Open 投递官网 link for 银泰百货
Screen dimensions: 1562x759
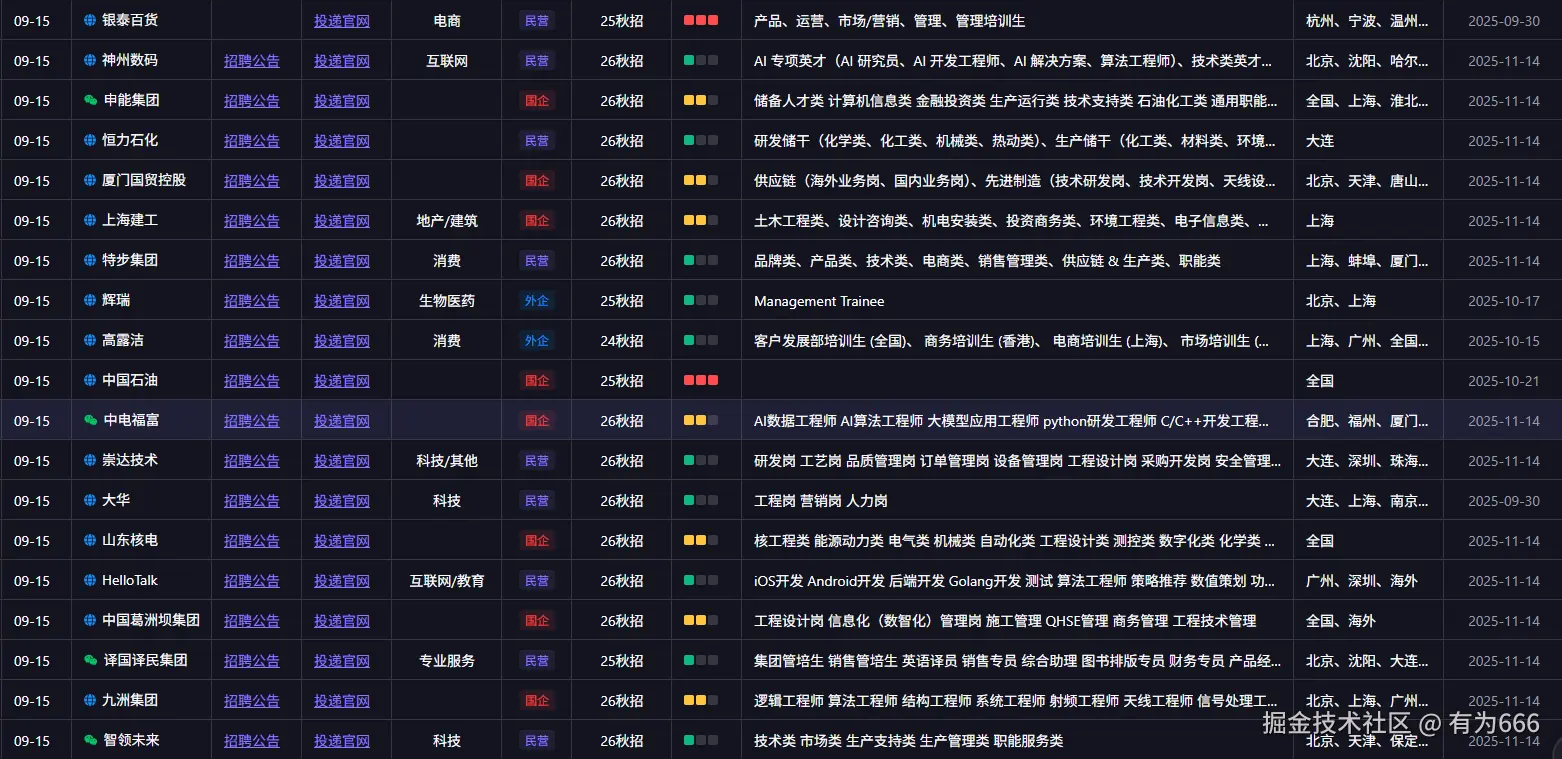click(342, 21)
